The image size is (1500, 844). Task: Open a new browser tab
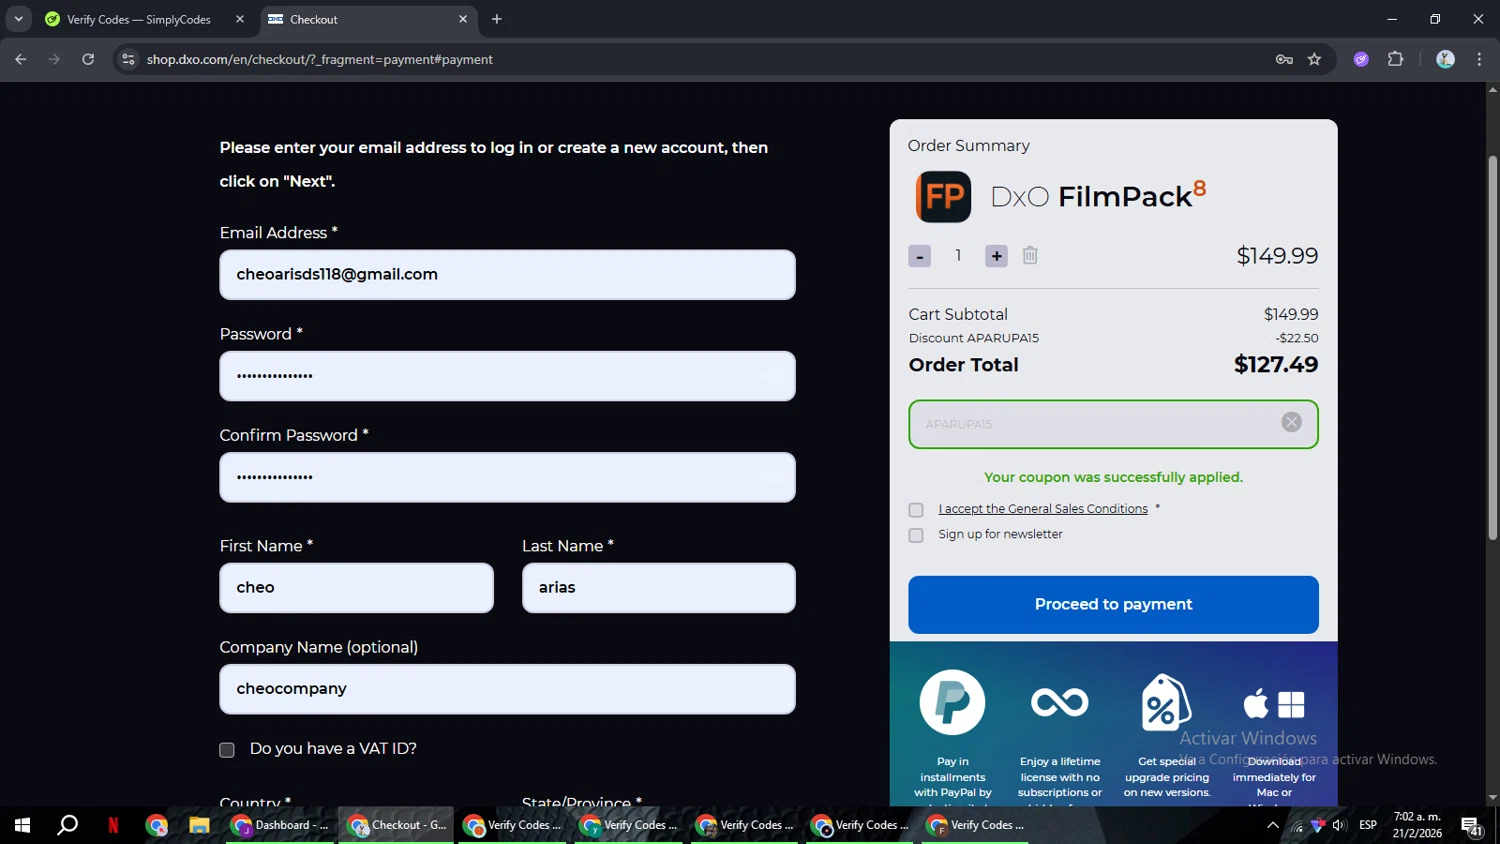[x=497, y=19]
